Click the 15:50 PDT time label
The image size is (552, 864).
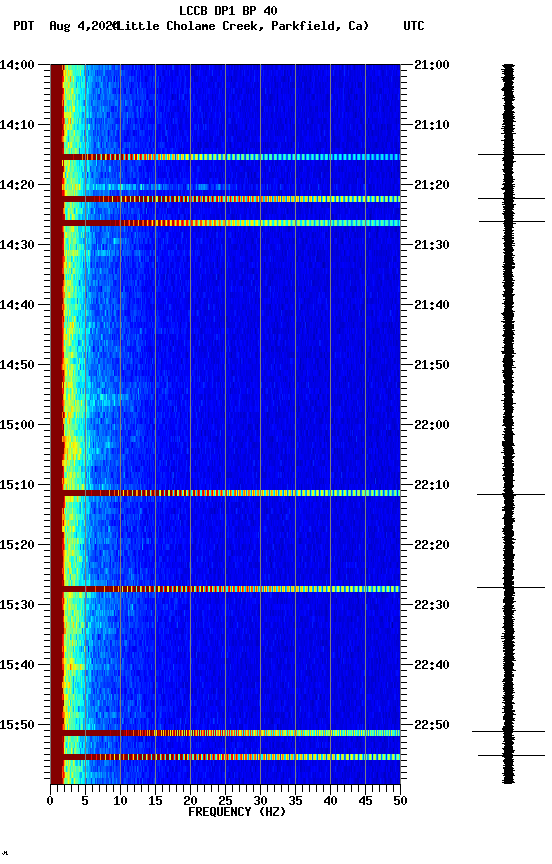pyautogui.click(x=17, y=725)
